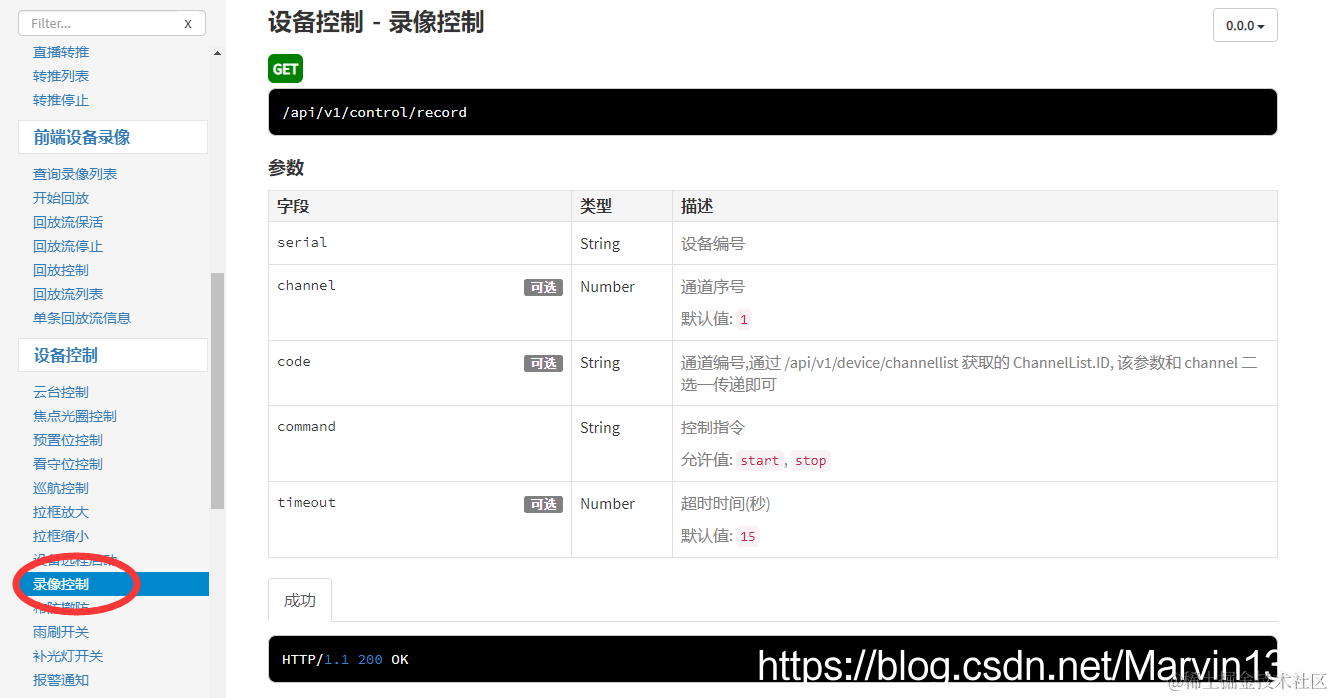Open the 直播转推 sidebar link
This screenshot has width=1334, height=698.
pyautogui.click(x=61, y=52)
